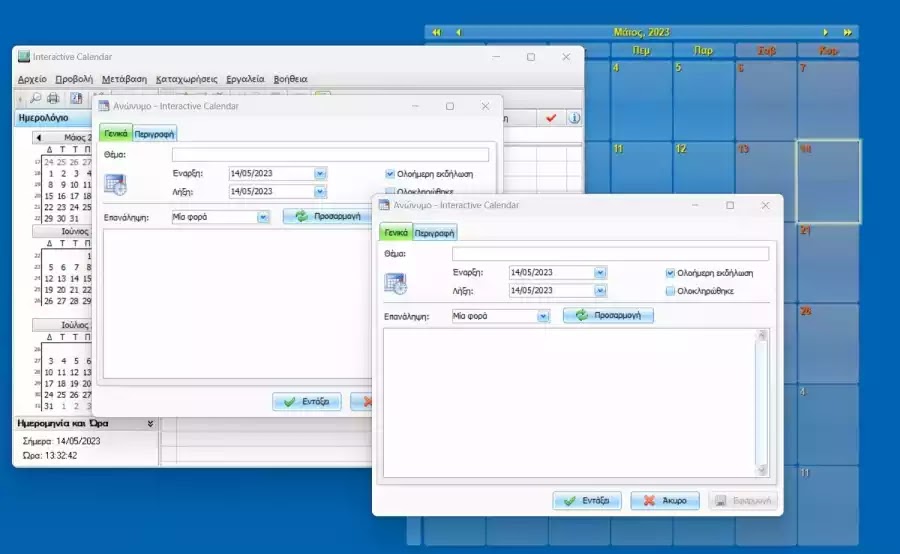Go to next month in desktop calendar
Screen dimensions: 900x554
(825, 32)
